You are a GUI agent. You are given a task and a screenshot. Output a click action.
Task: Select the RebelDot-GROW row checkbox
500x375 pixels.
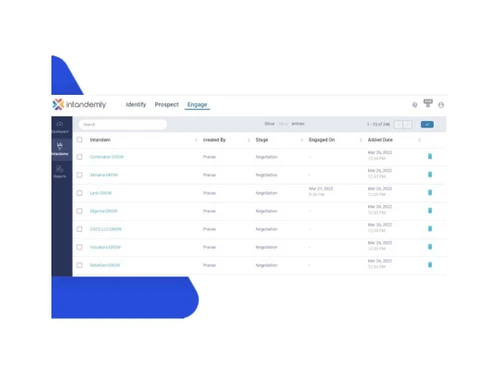[x=79, y=265]
